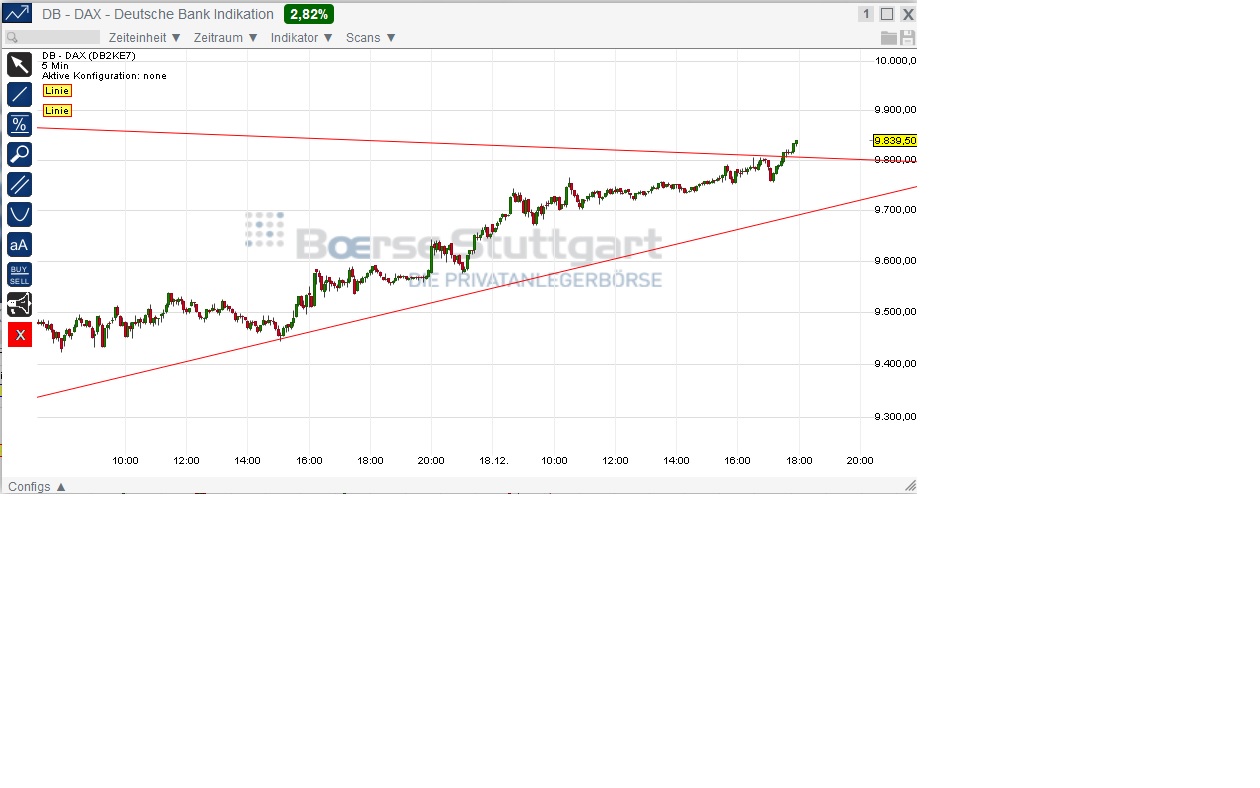Open the Zeiteinheit dropdown menu
This screenshot has height=788, width=1260.
tap(144, 38)
